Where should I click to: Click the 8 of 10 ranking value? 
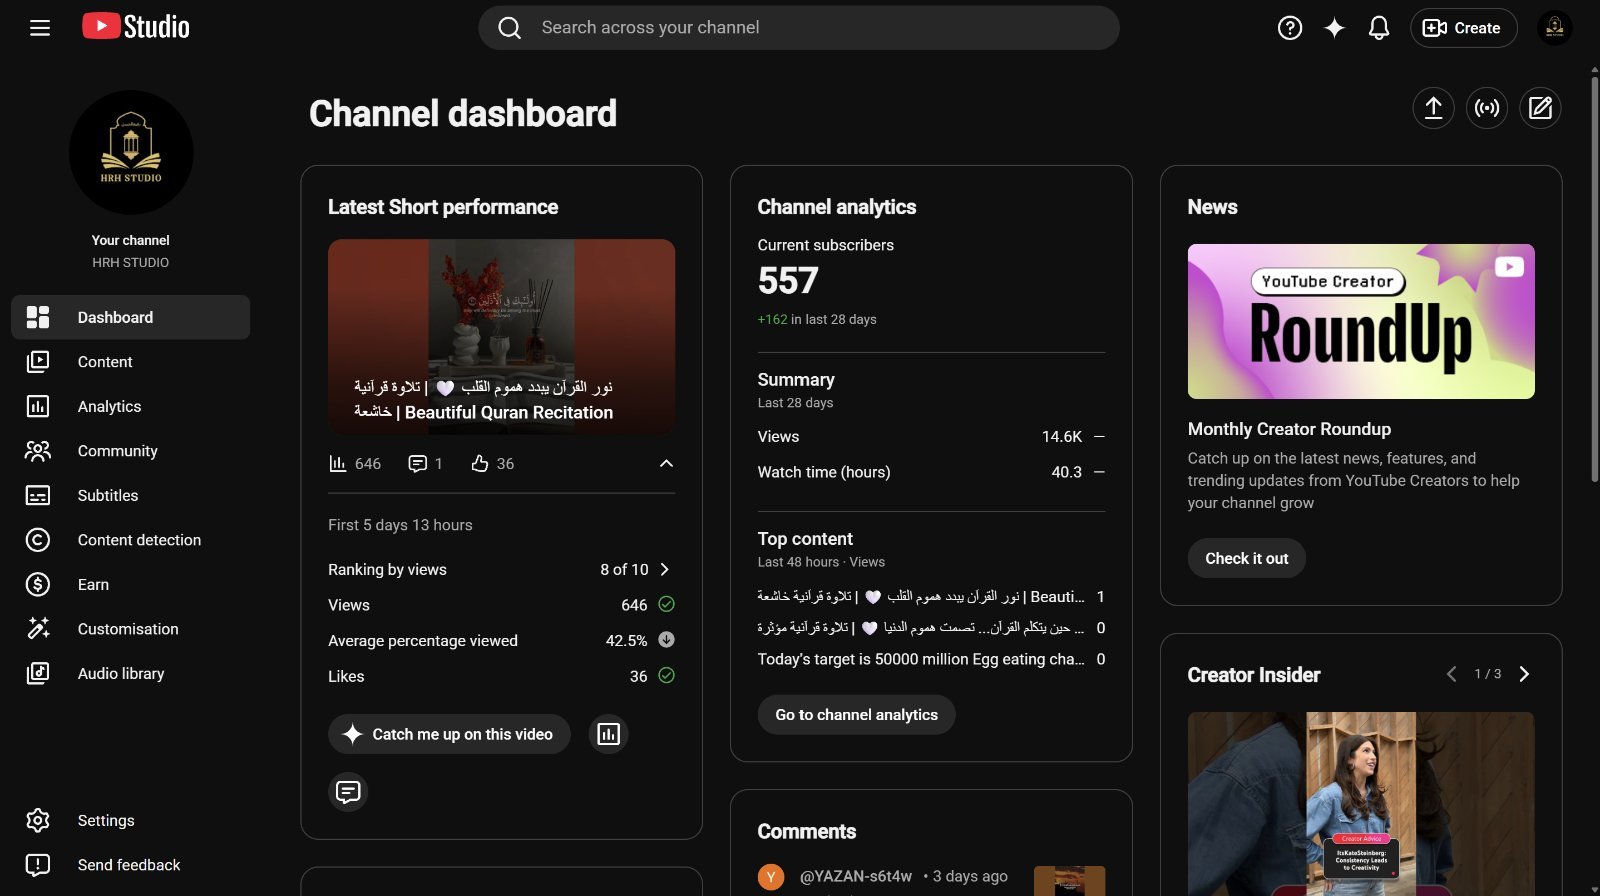pyautogui.click(x=624, y=570)
